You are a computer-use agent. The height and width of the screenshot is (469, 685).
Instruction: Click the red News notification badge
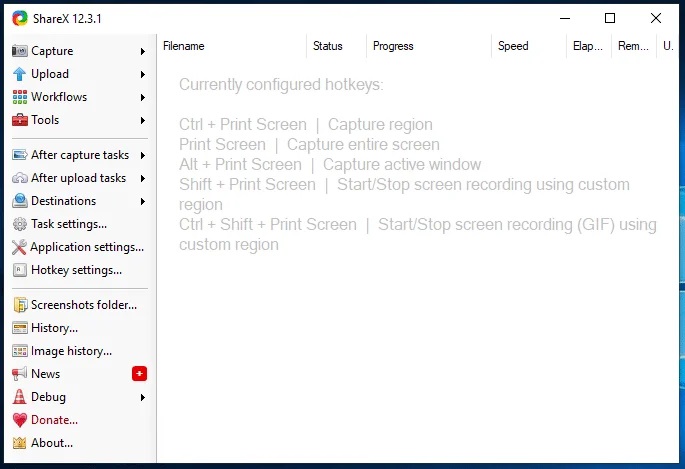coord(139,374)
